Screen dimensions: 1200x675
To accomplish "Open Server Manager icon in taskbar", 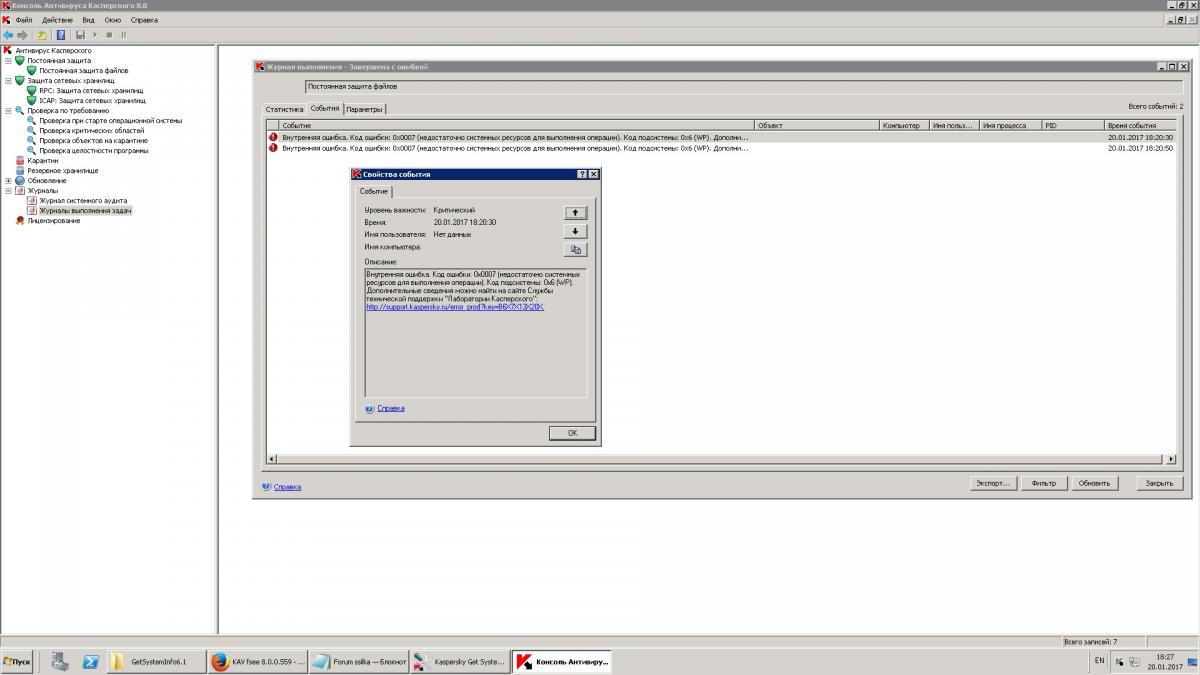I will tap(60, 661).
